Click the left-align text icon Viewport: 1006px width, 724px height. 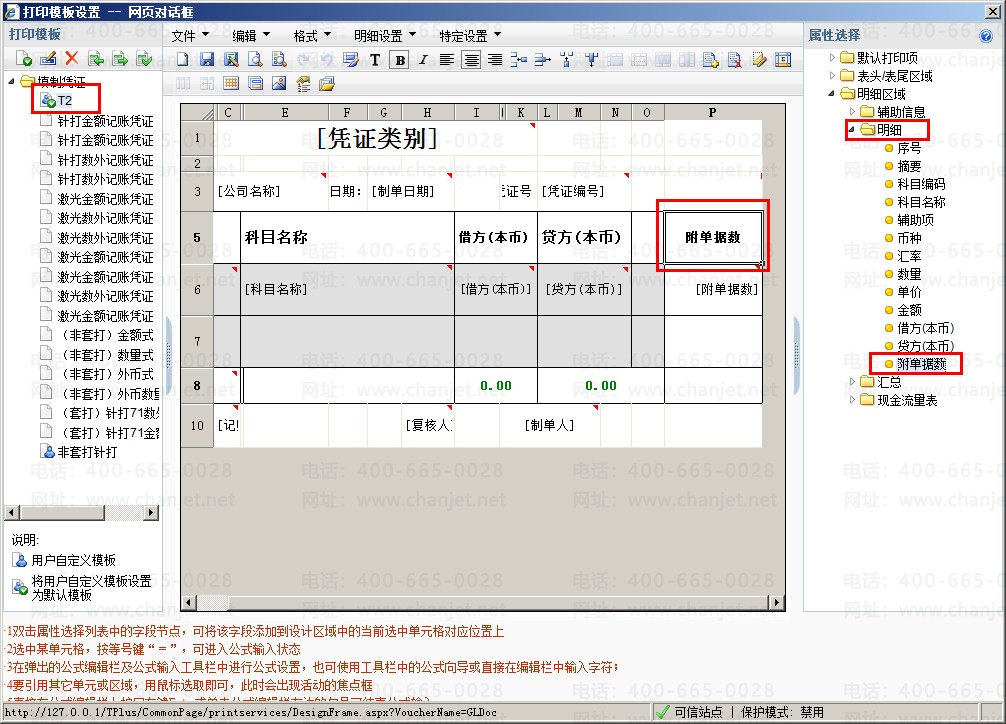[x=447, y=60]
